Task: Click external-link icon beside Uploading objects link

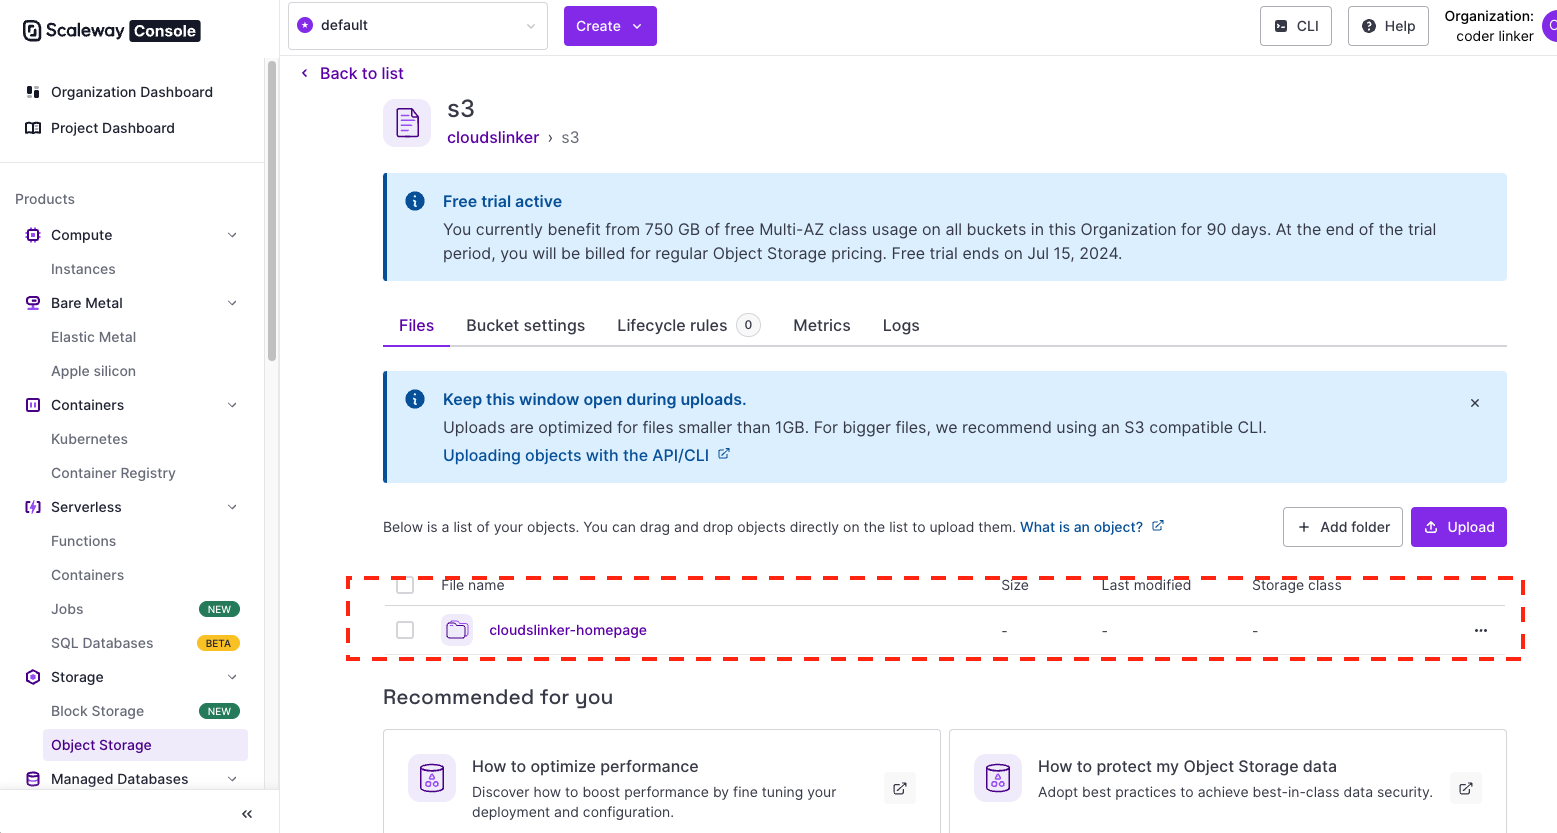Action: tap(724, 454)
